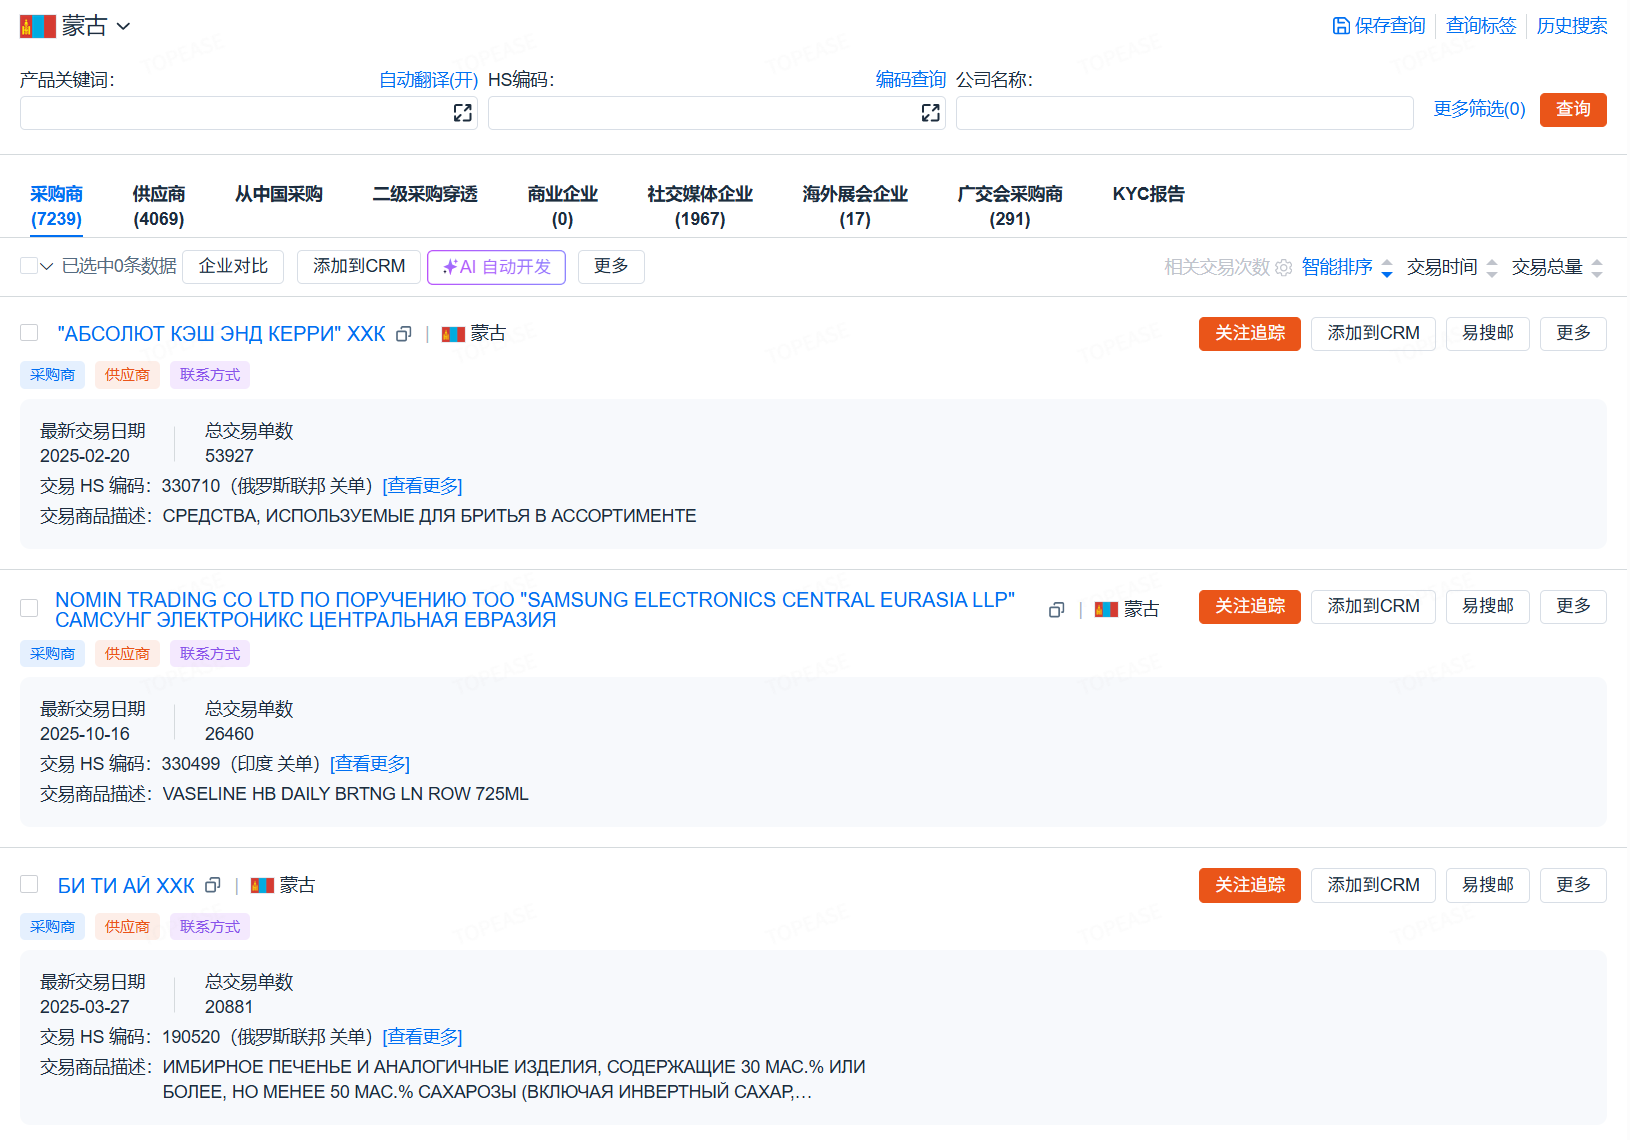
Task: Tick the checkbox for NOMIN TRADING CO LTD
Action: pos(30,608)
